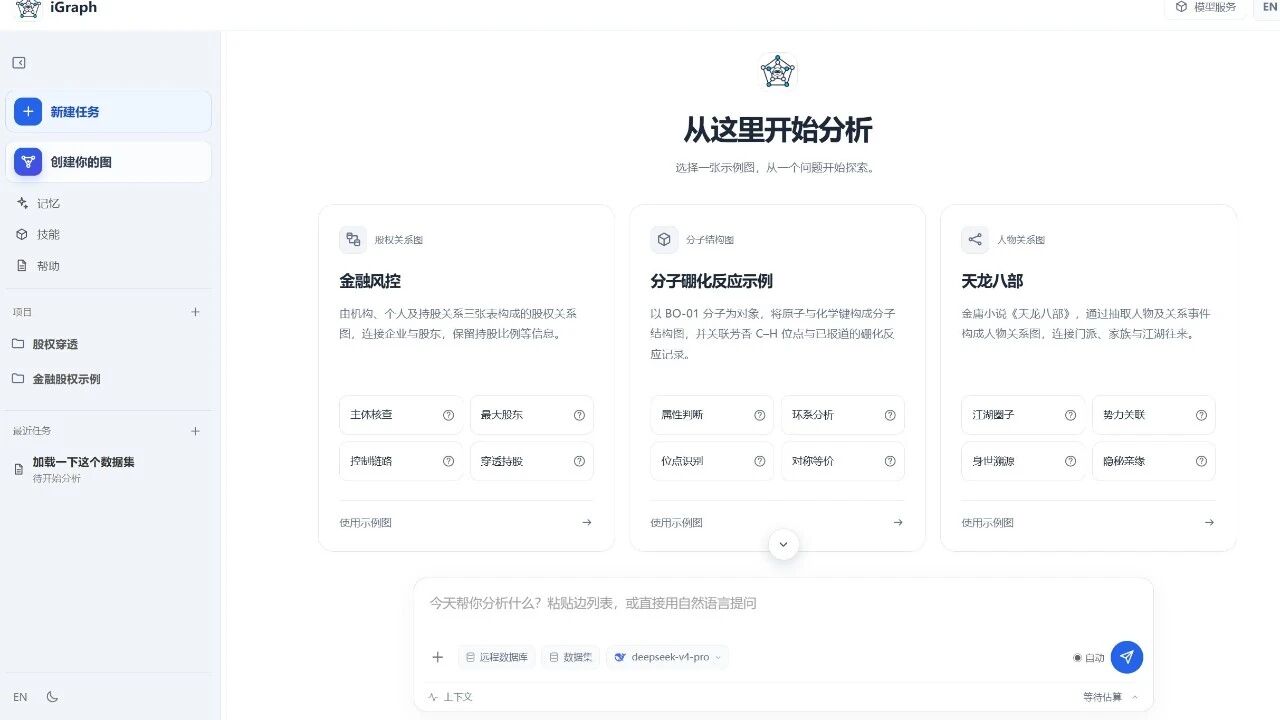
Task: Click the help icon on 穿透持股
Action: click(579, 461)
